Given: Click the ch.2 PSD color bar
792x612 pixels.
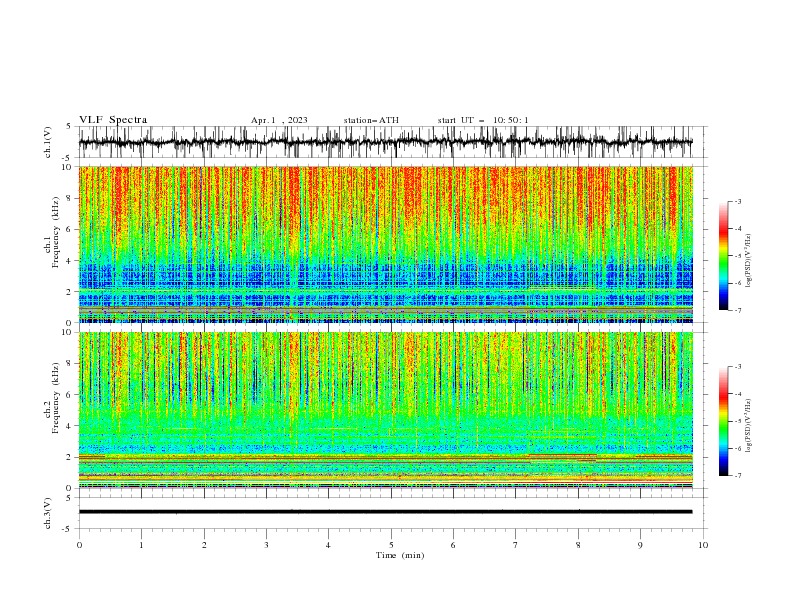Looking at the screenshot, I should pos(723,421).
